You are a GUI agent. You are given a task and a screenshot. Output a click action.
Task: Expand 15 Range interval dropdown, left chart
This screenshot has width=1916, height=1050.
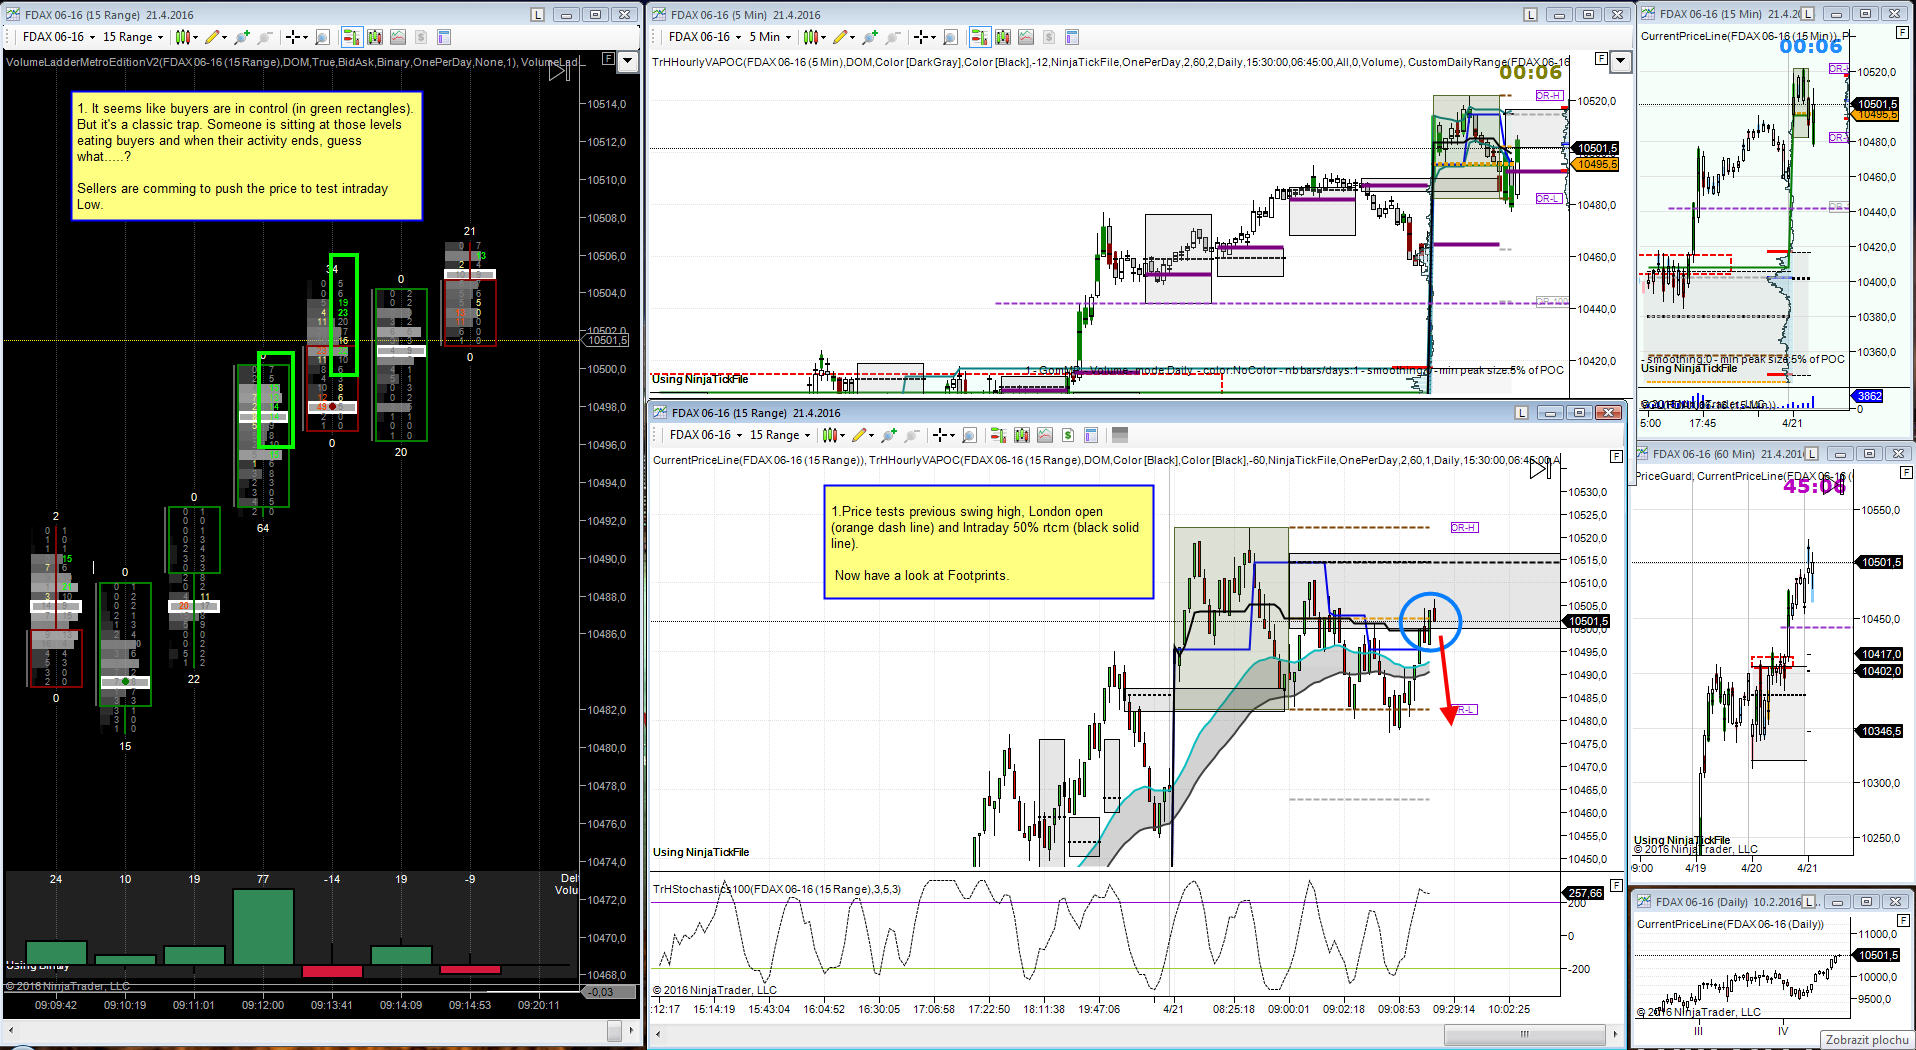coord(133,37)
